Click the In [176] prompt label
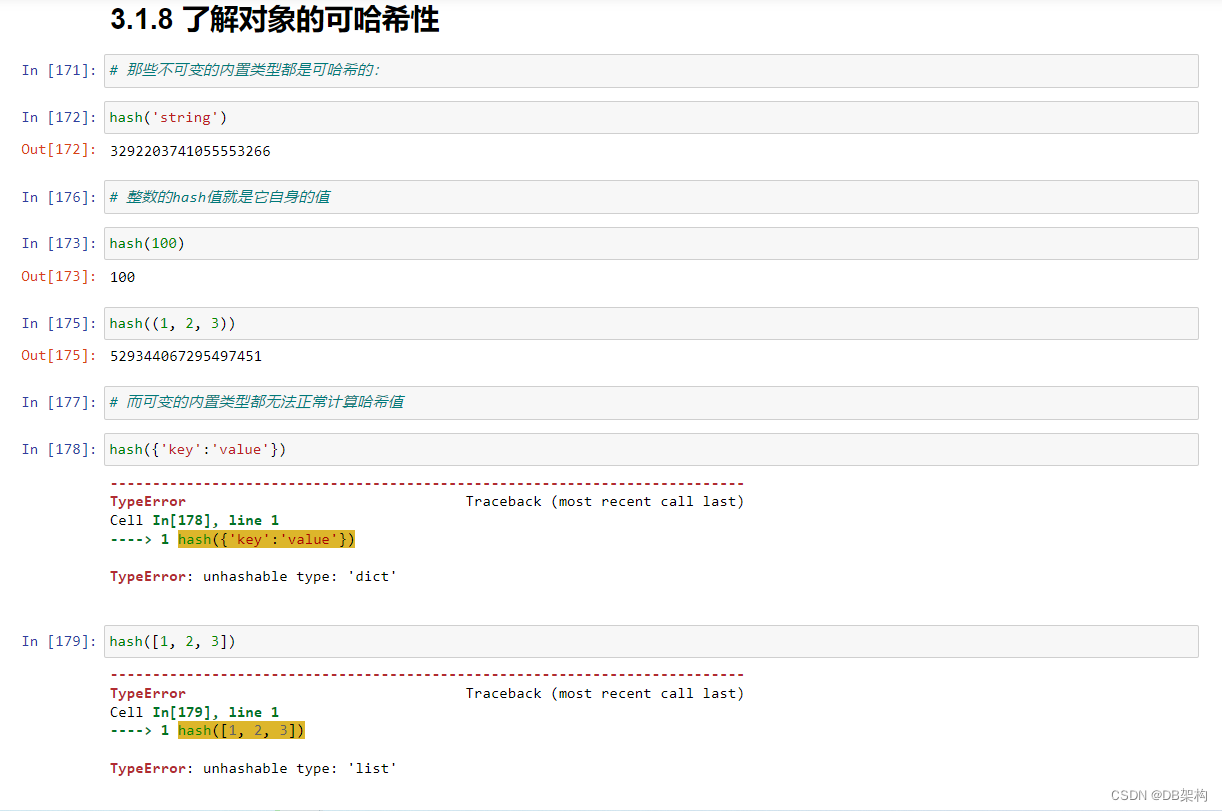 point(59,197)
